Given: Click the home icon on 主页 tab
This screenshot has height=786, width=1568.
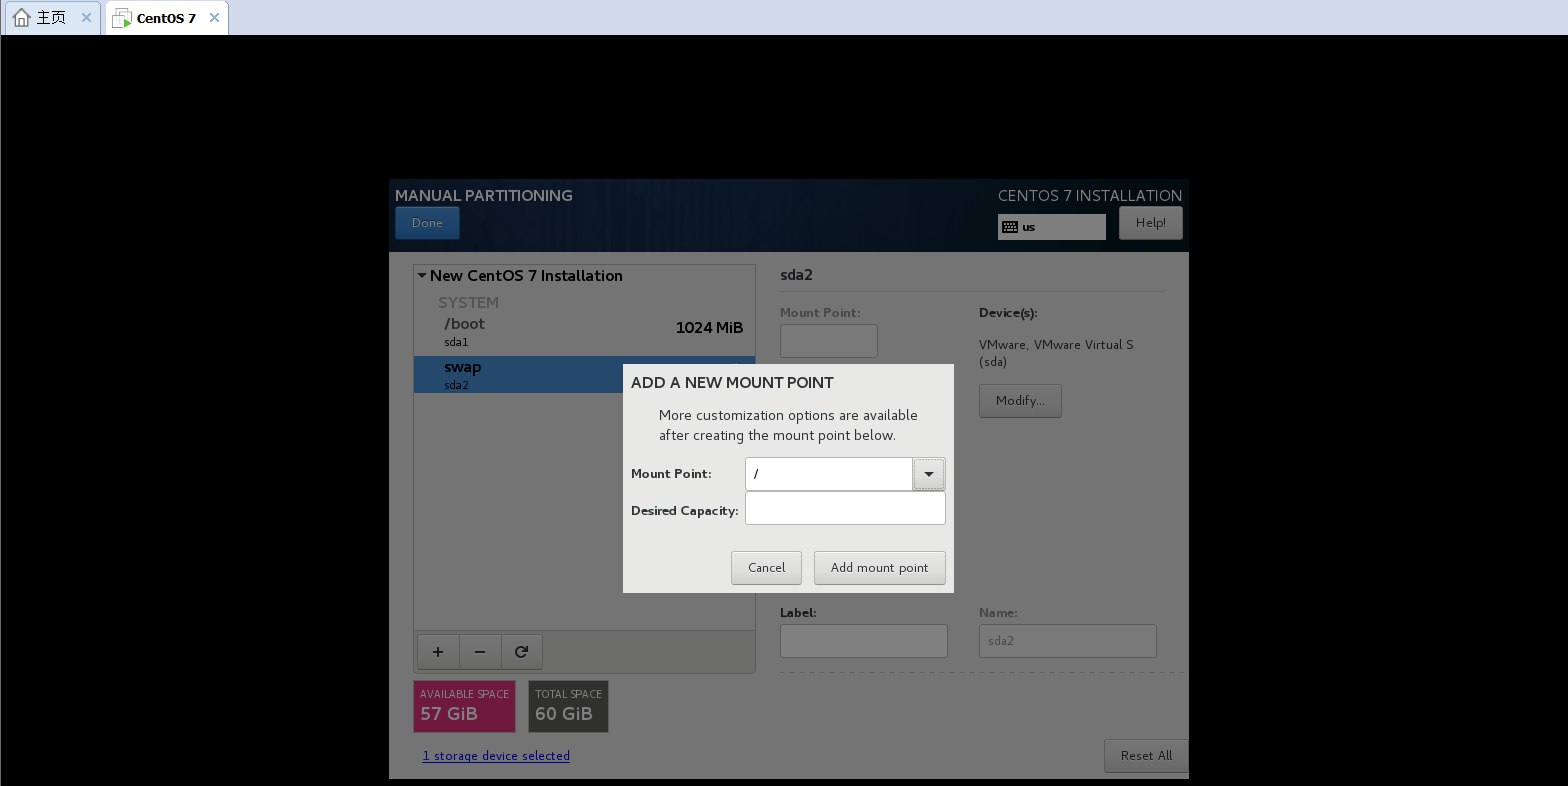Looking at the screenshot, I should pos(21,18).
